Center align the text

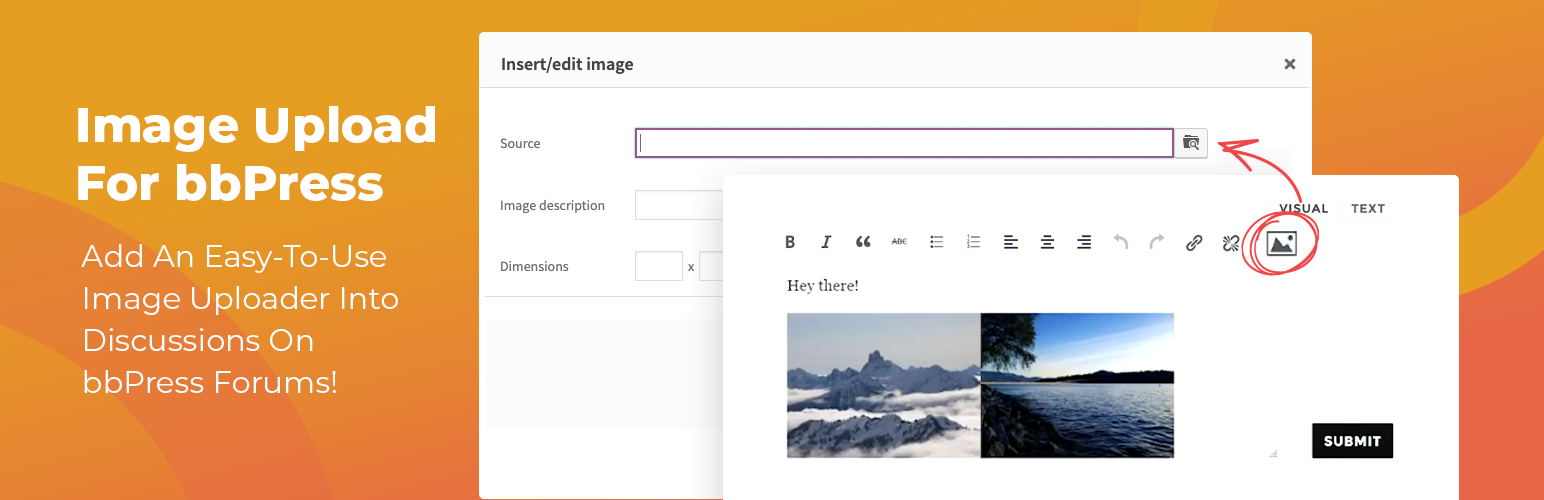click(x=1047, y=242)
